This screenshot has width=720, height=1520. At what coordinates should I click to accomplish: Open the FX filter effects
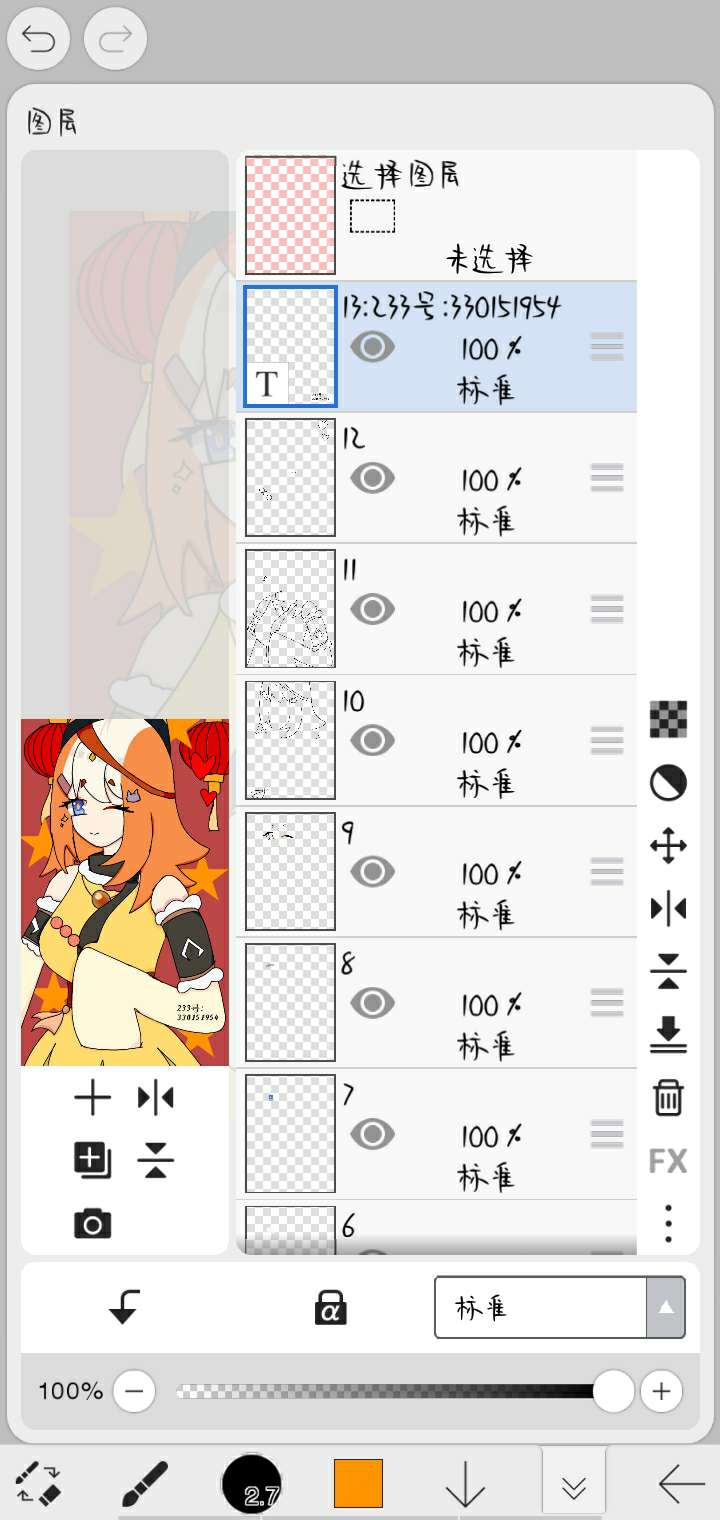point(668,1161)
